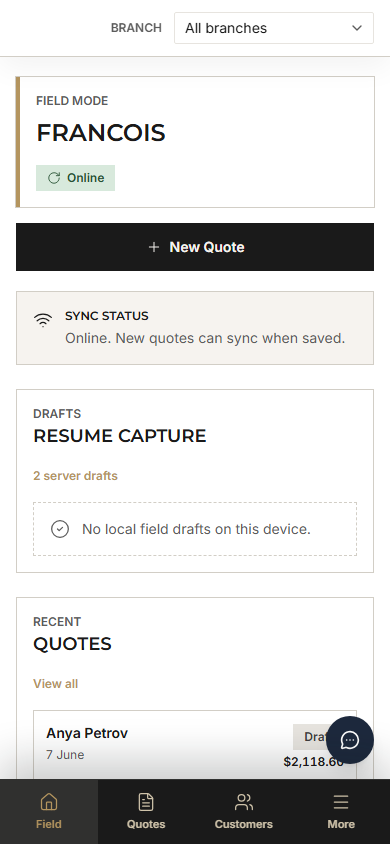
Task: Follow the View all quotes link
Action: click(55, 684)
